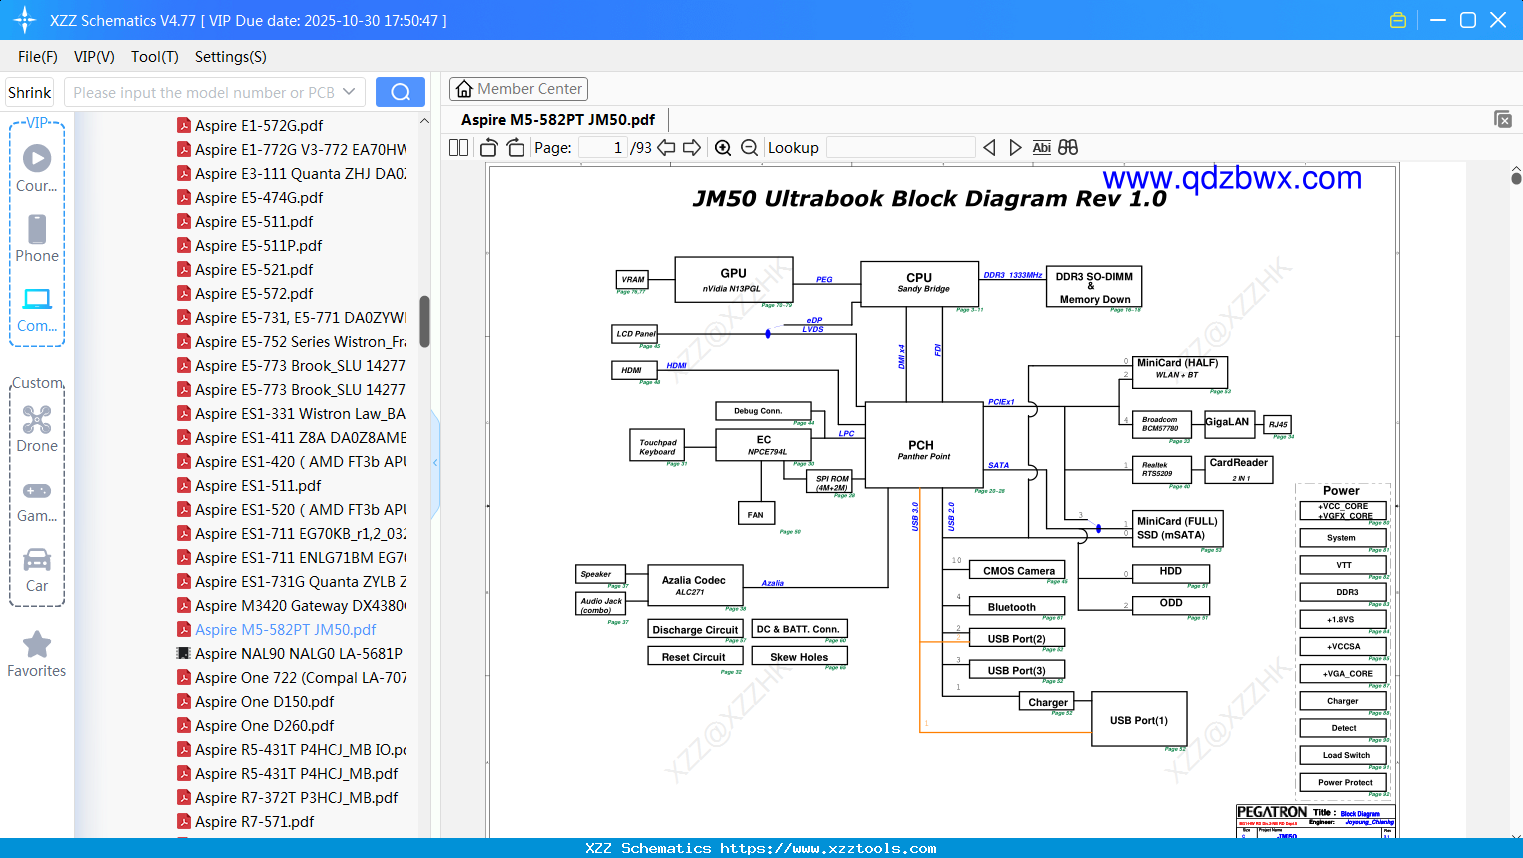The height and width of the screenshot is (858, 1523).
Task: Collapse the file list panel handle
Action: pos(435,462)
